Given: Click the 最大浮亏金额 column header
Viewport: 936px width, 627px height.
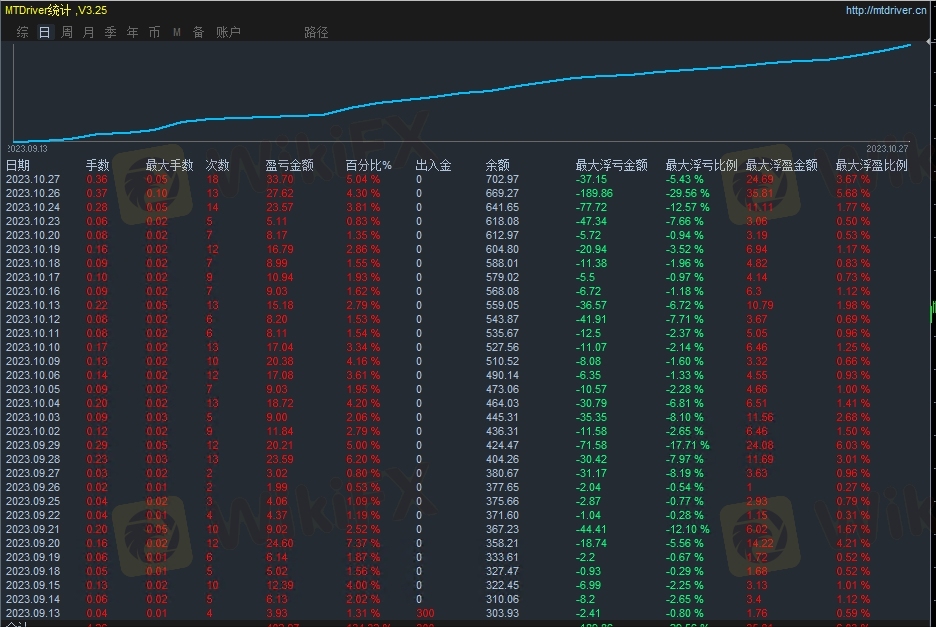Looking at the screenshot, I should click(x=611, y=165).
